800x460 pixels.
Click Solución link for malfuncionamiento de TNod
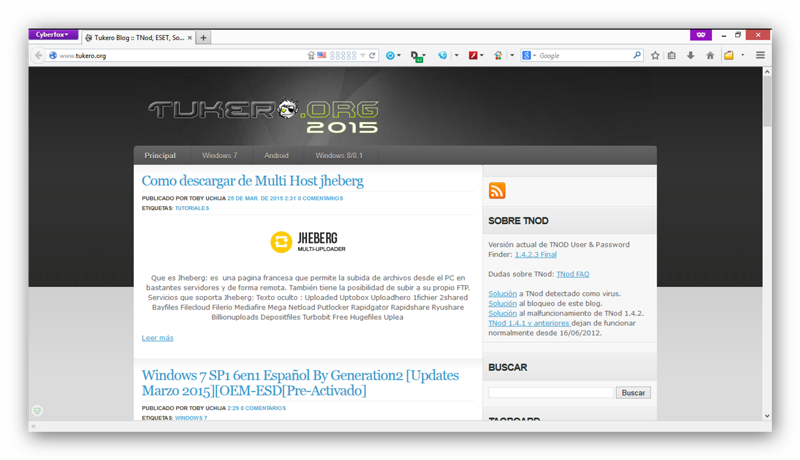(x=503, y=313)
